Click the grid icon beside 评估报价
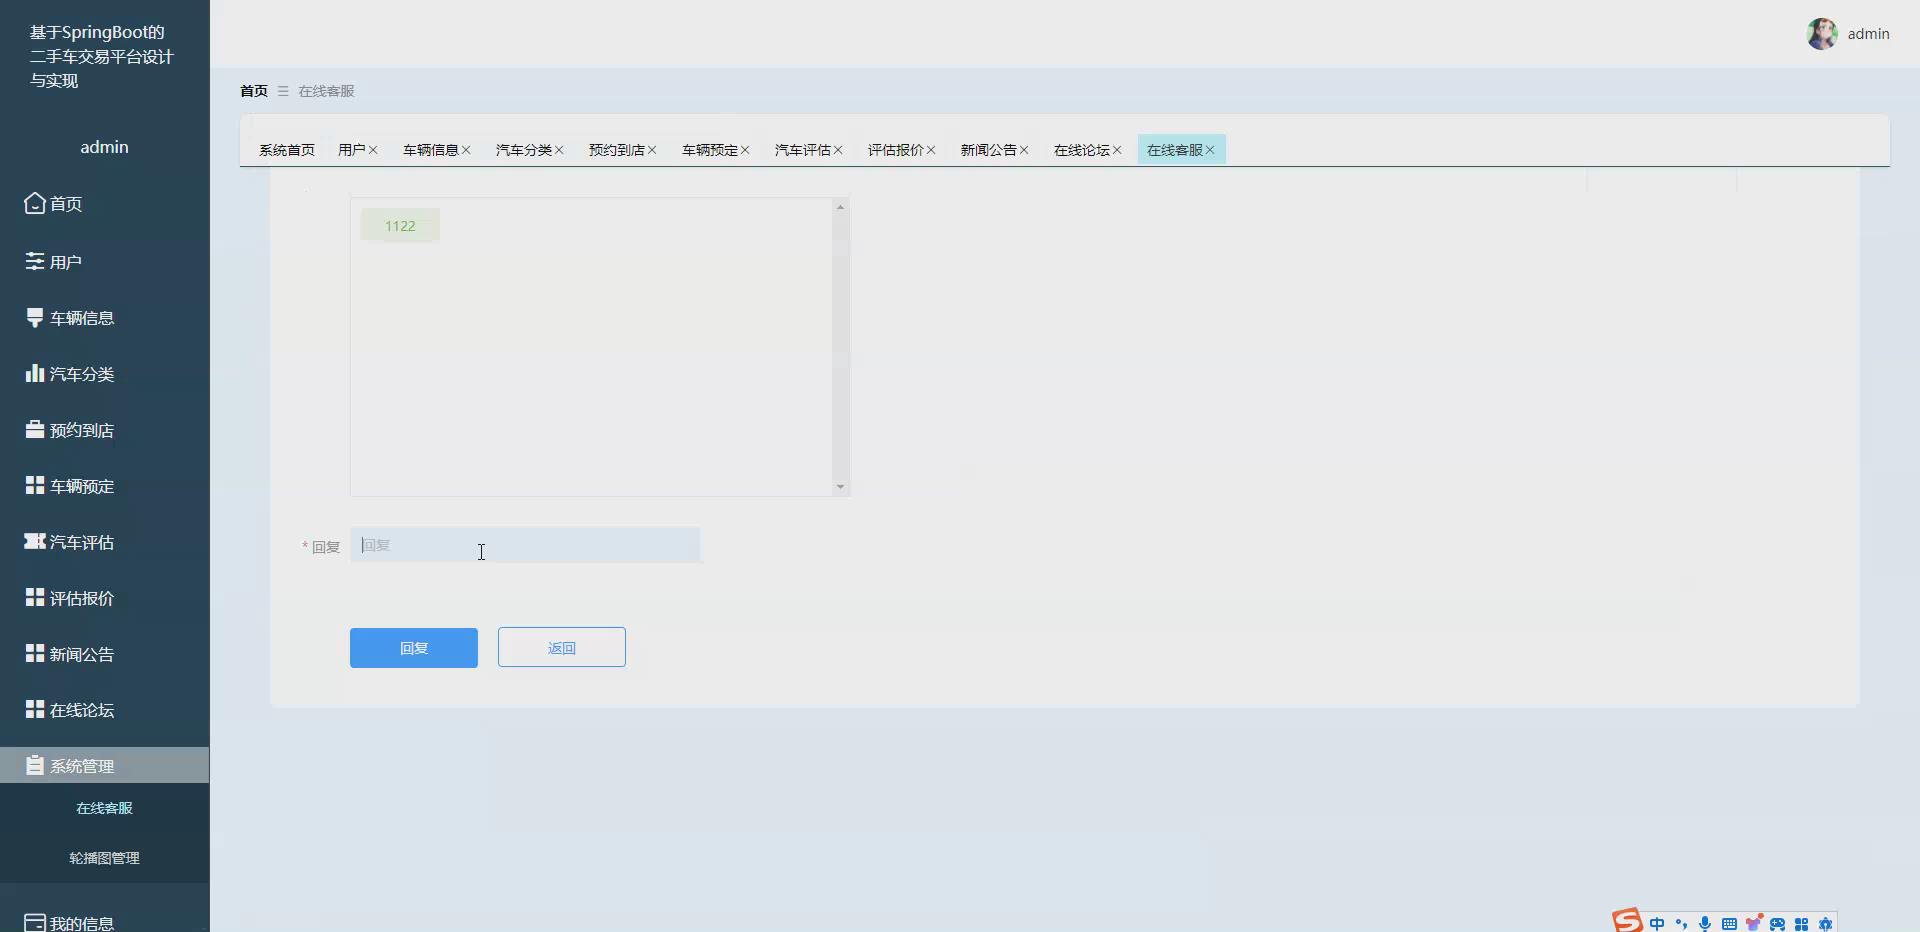The height and width of the screenshot is (932, 1920). (35, 597)
